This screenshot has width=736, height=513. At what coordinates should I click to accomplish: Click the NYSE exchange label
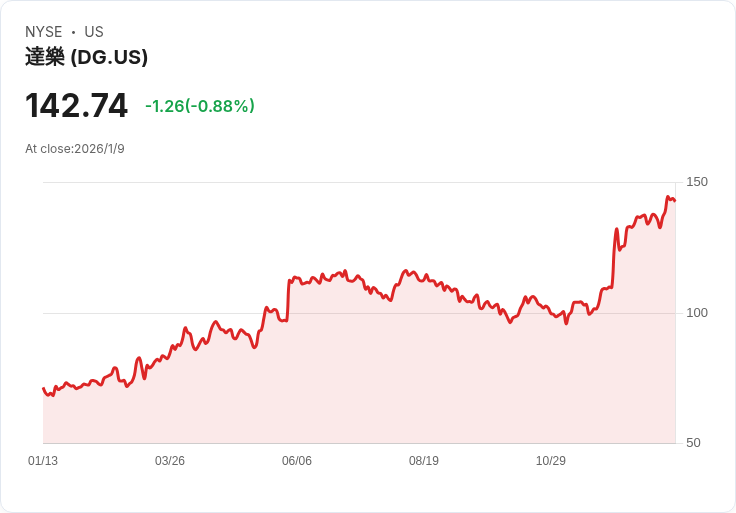44,32
